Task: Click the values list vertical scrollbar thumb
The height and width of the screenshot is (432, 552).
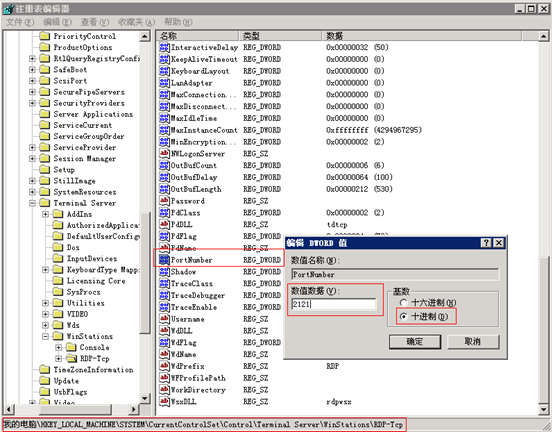Action: pos(544,329)
